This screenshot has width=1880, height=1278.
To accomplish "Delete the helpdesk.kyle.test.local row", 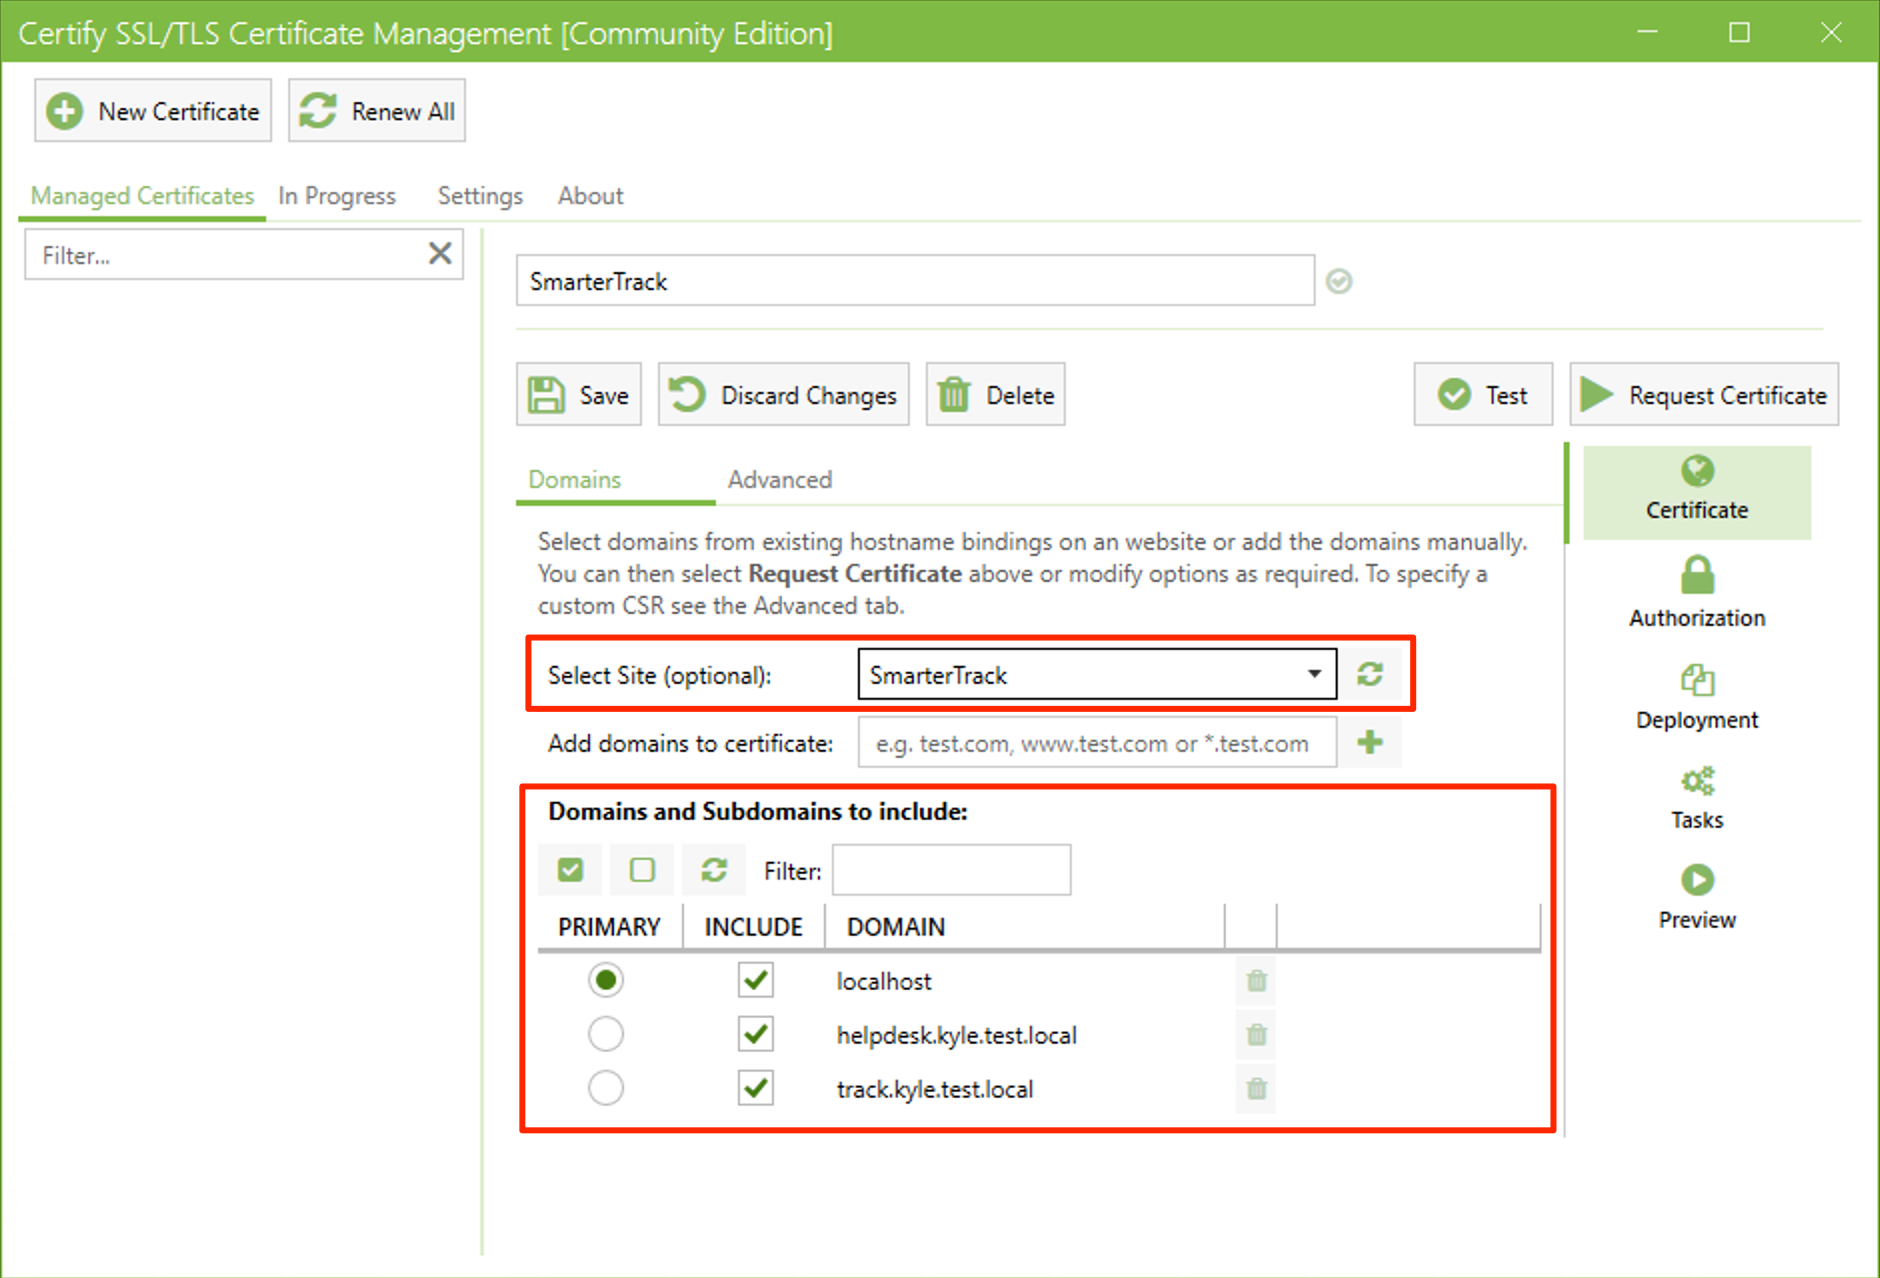I will (1257, 1035).
